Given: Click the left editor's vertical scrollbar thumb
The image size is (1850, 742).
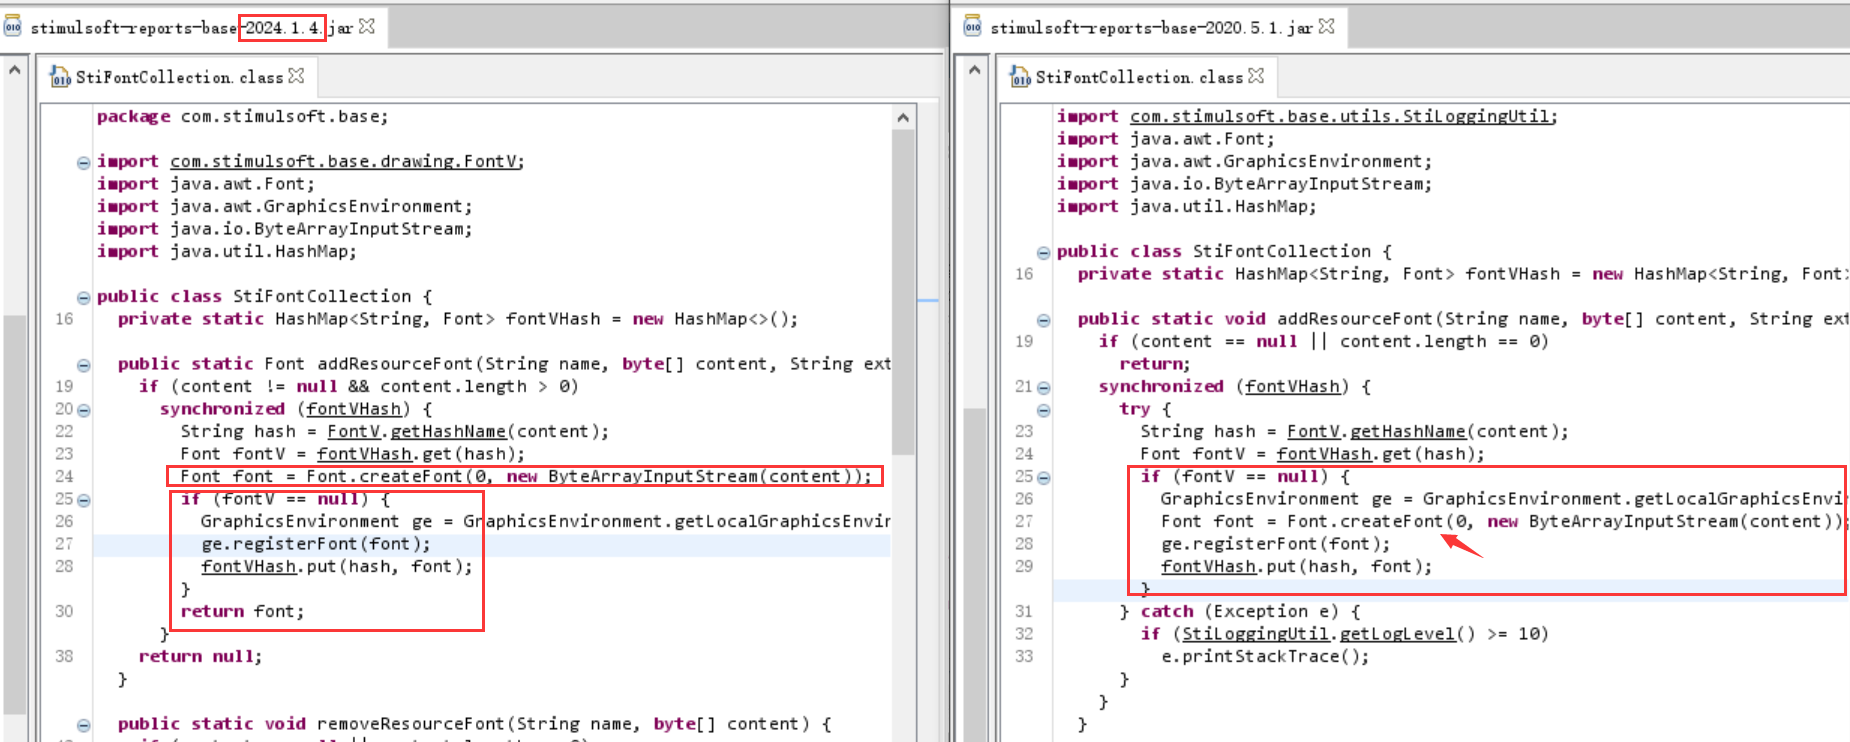Looking at the screenshot, I should [903, 292].
